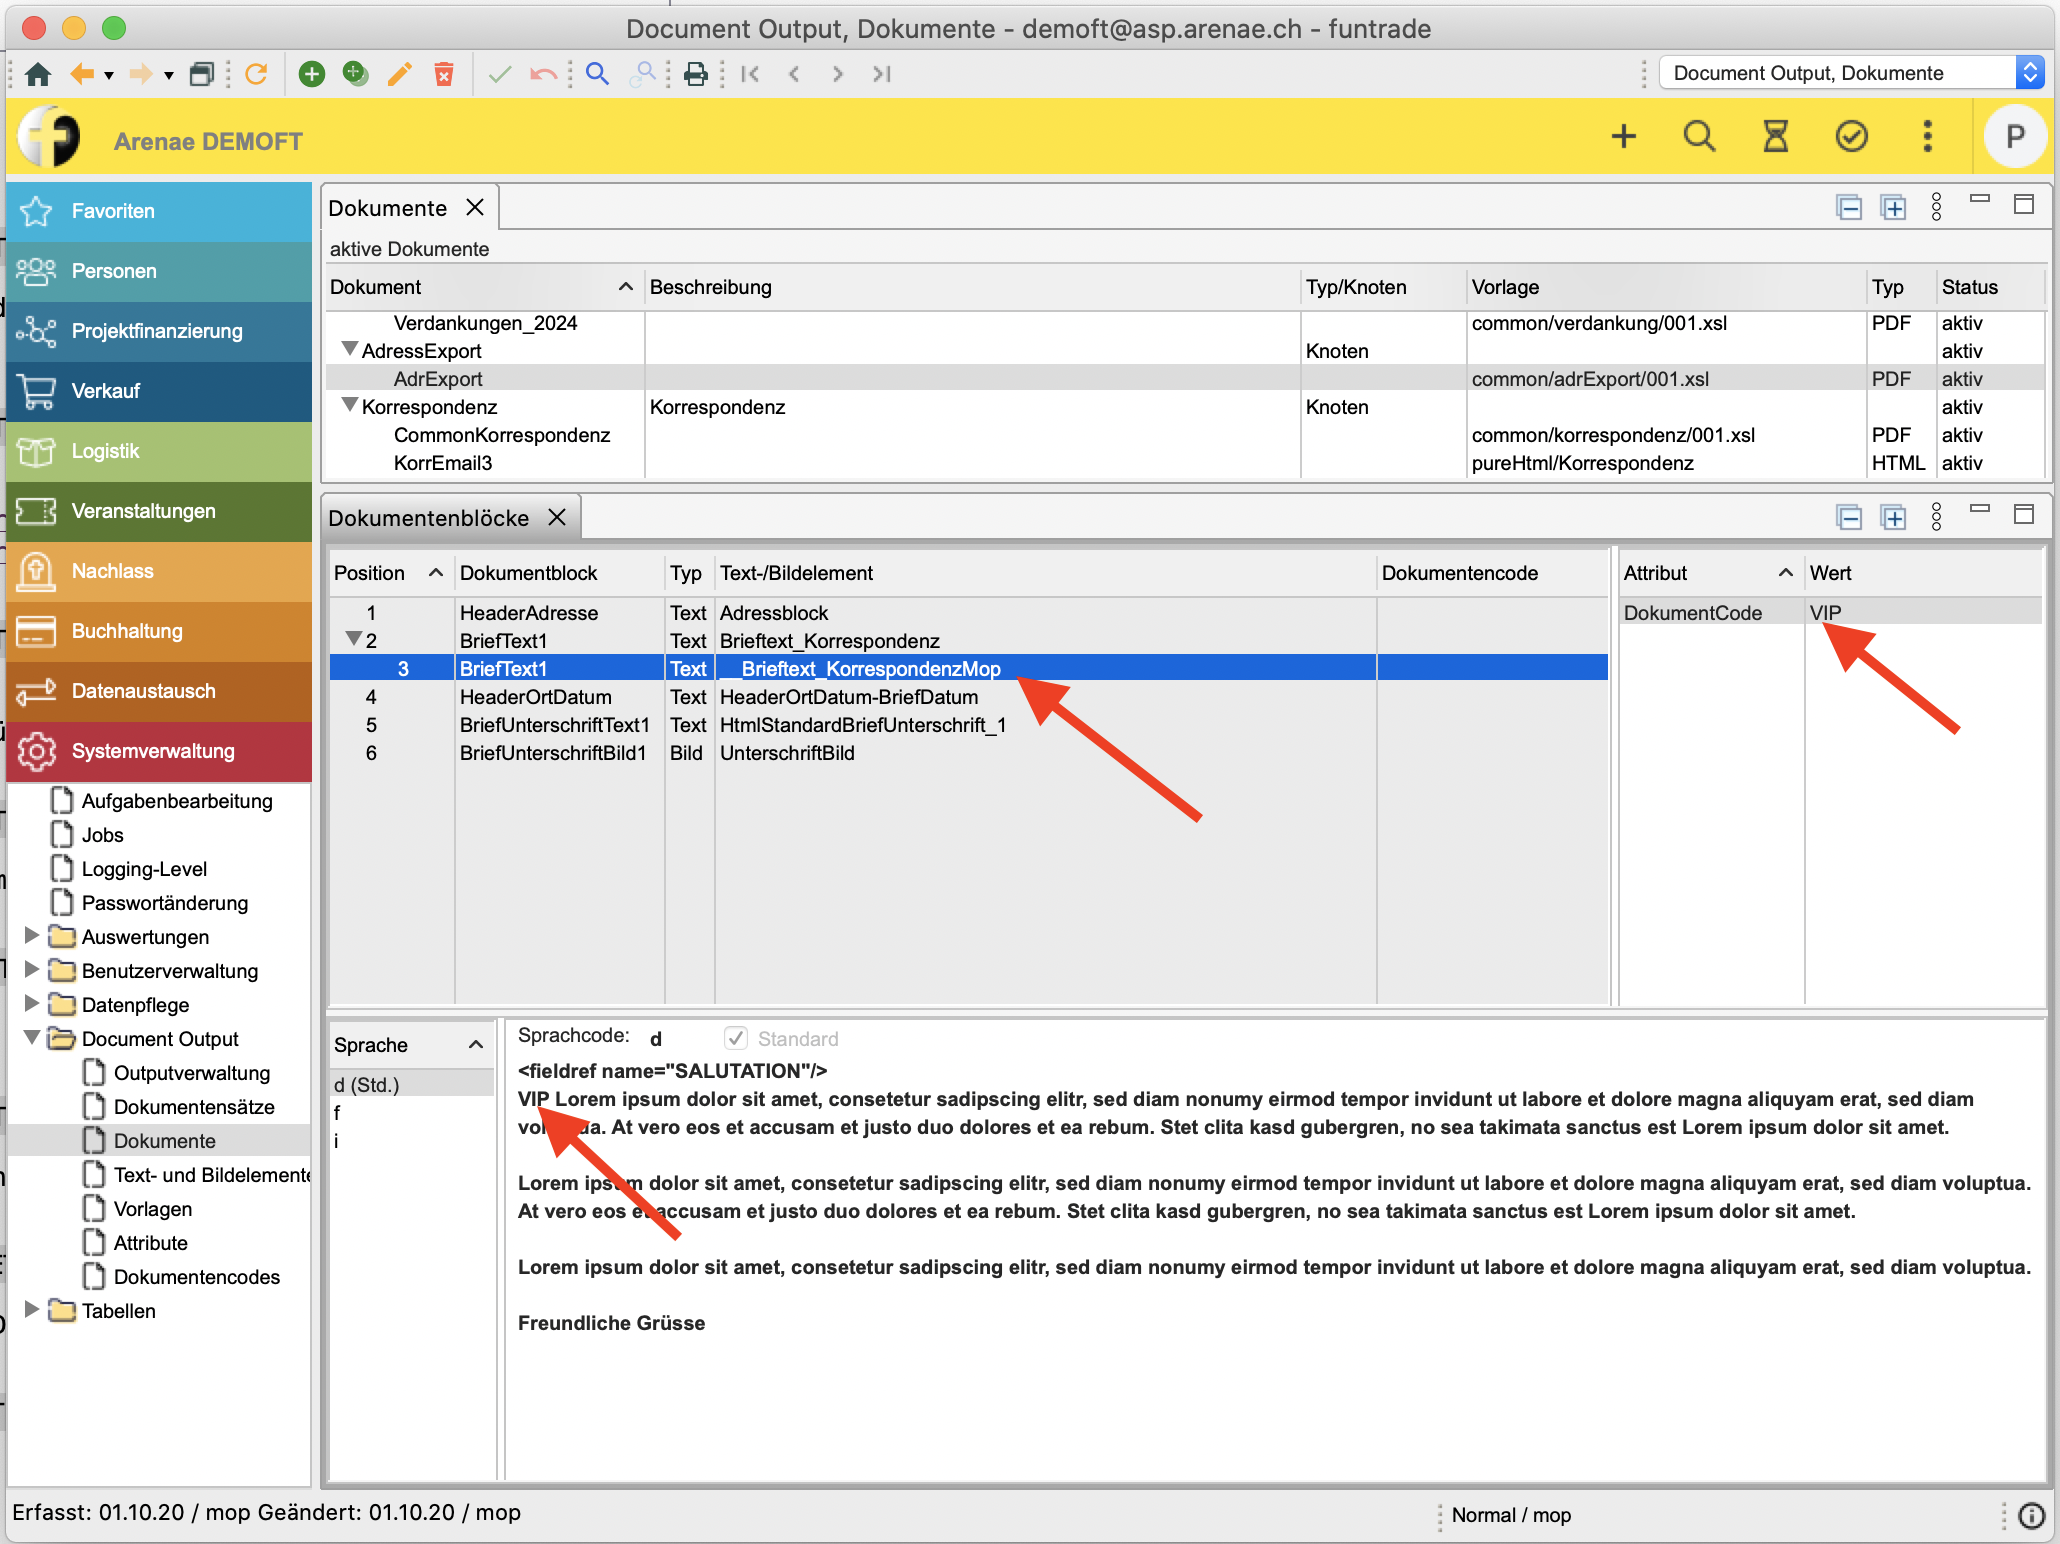Click the red trash delete icon
Image resolution: width=2060 pixels, height=1544 pixels.
point(444,74)
